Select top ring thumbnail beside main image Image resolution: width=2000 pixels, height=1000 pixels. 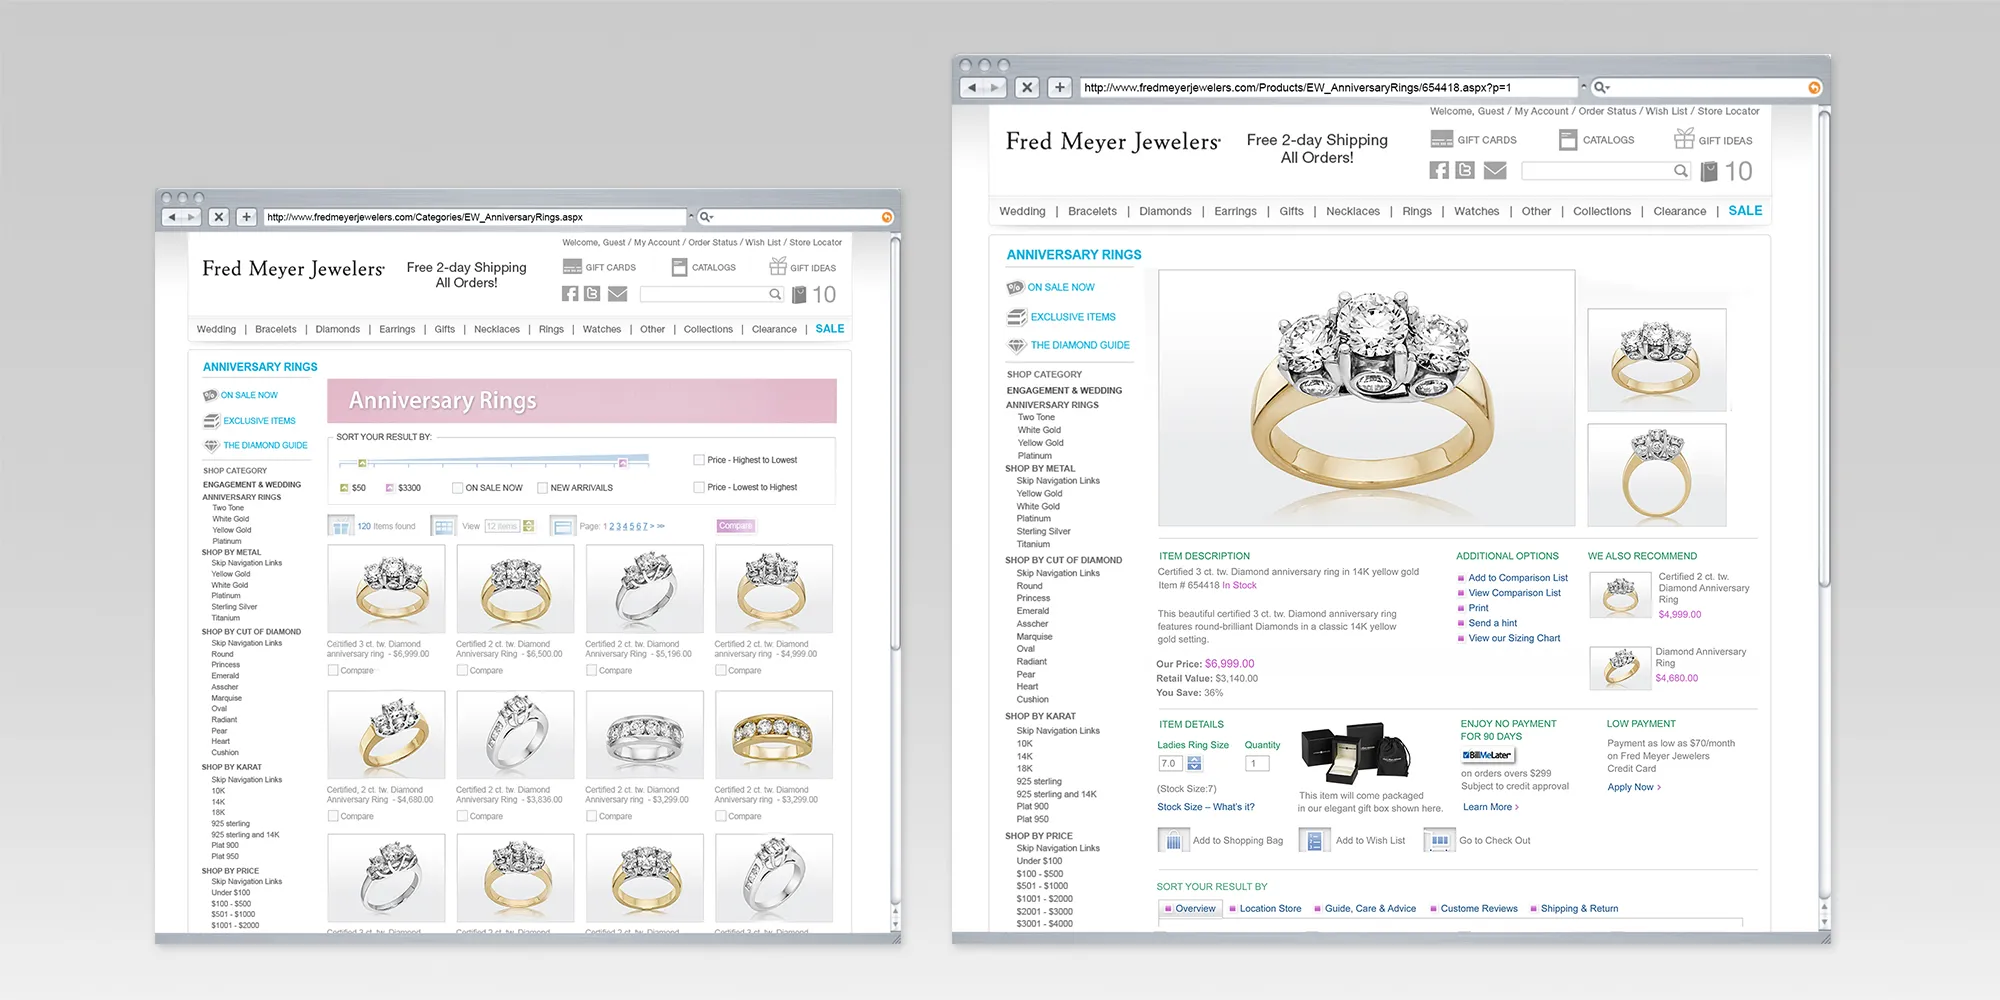1656,360
